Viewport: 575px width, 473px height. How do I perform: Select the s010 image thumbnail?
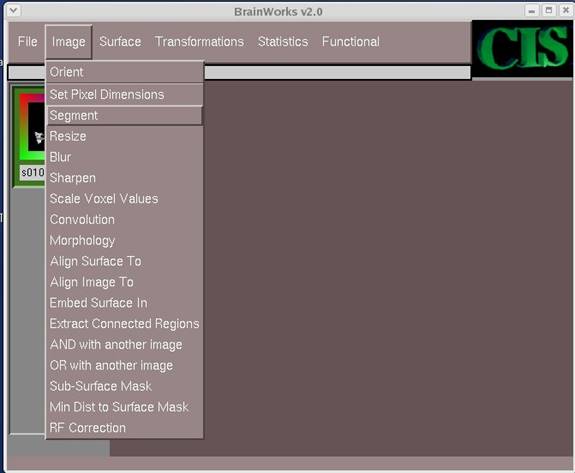point(29,136)
